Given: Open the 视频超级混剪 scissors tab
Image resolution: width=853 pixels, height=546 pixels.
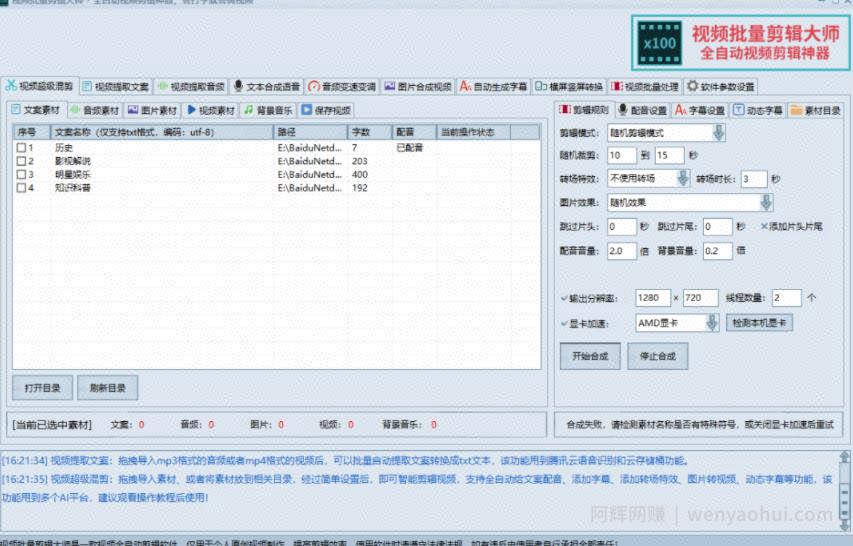Looking at the screenshot, I should coord(40,86).
